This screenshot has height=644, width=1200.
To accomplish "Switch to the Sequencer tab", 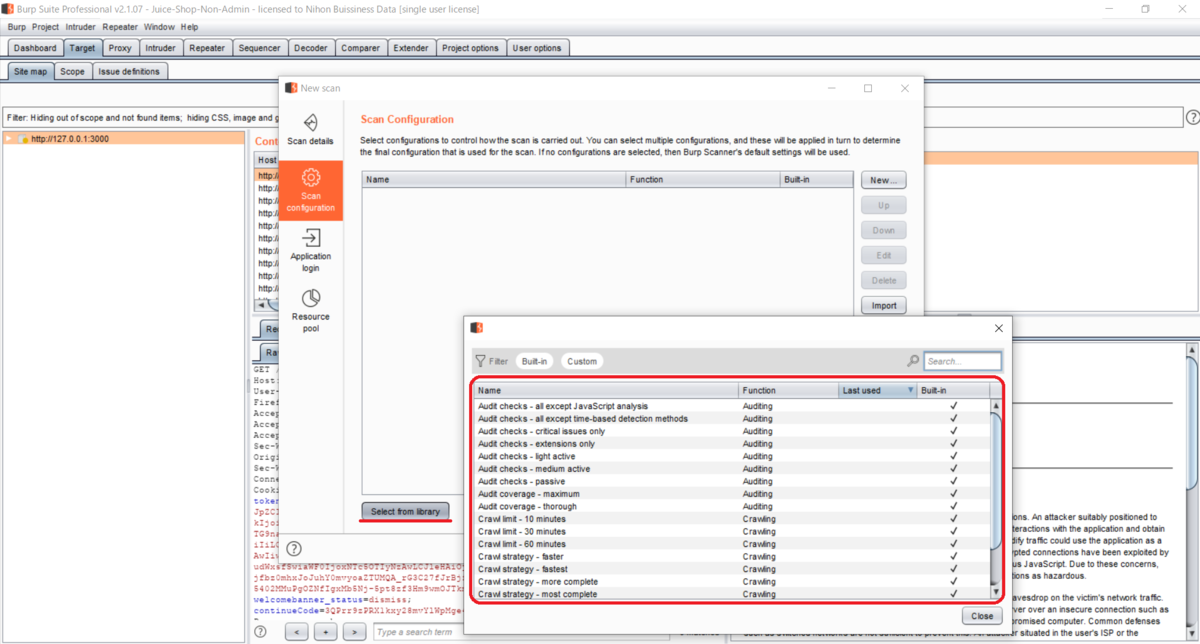I will (x=259, y=48).
